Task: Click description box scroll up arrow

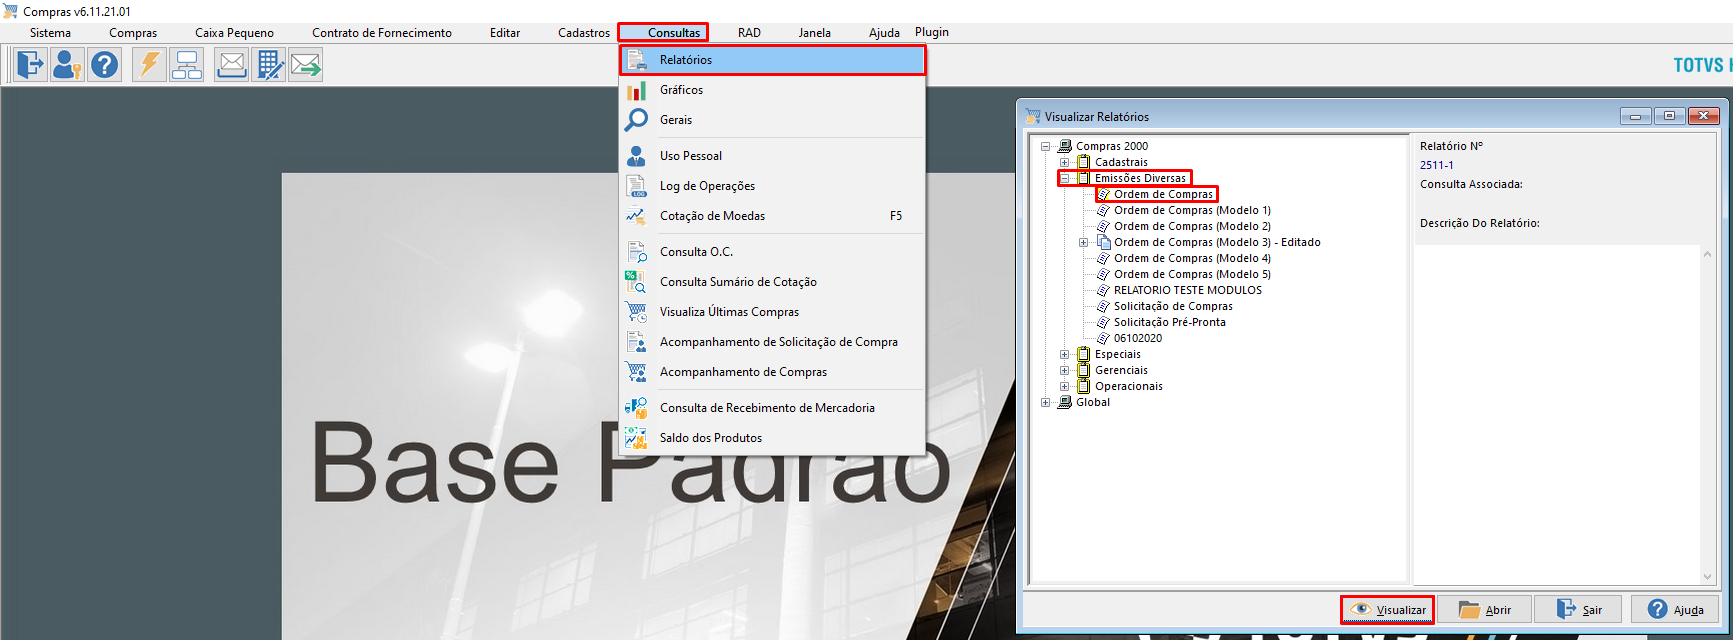Action: pyautogui.click(x=1707, y=254)
